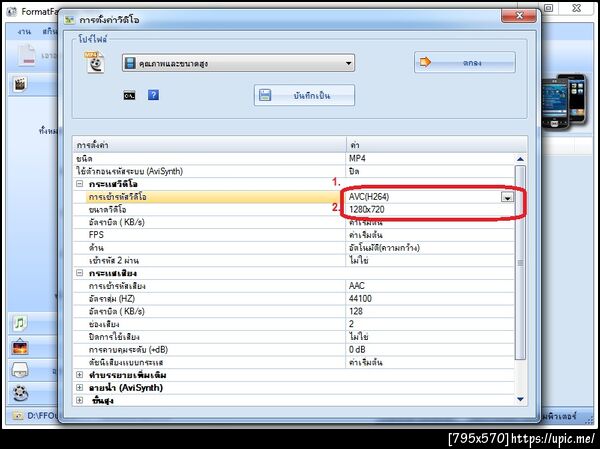The width and height of the screenshot is (600, 449).
Task: Expand the watermark (AviSynth) section
Action: 80,387
